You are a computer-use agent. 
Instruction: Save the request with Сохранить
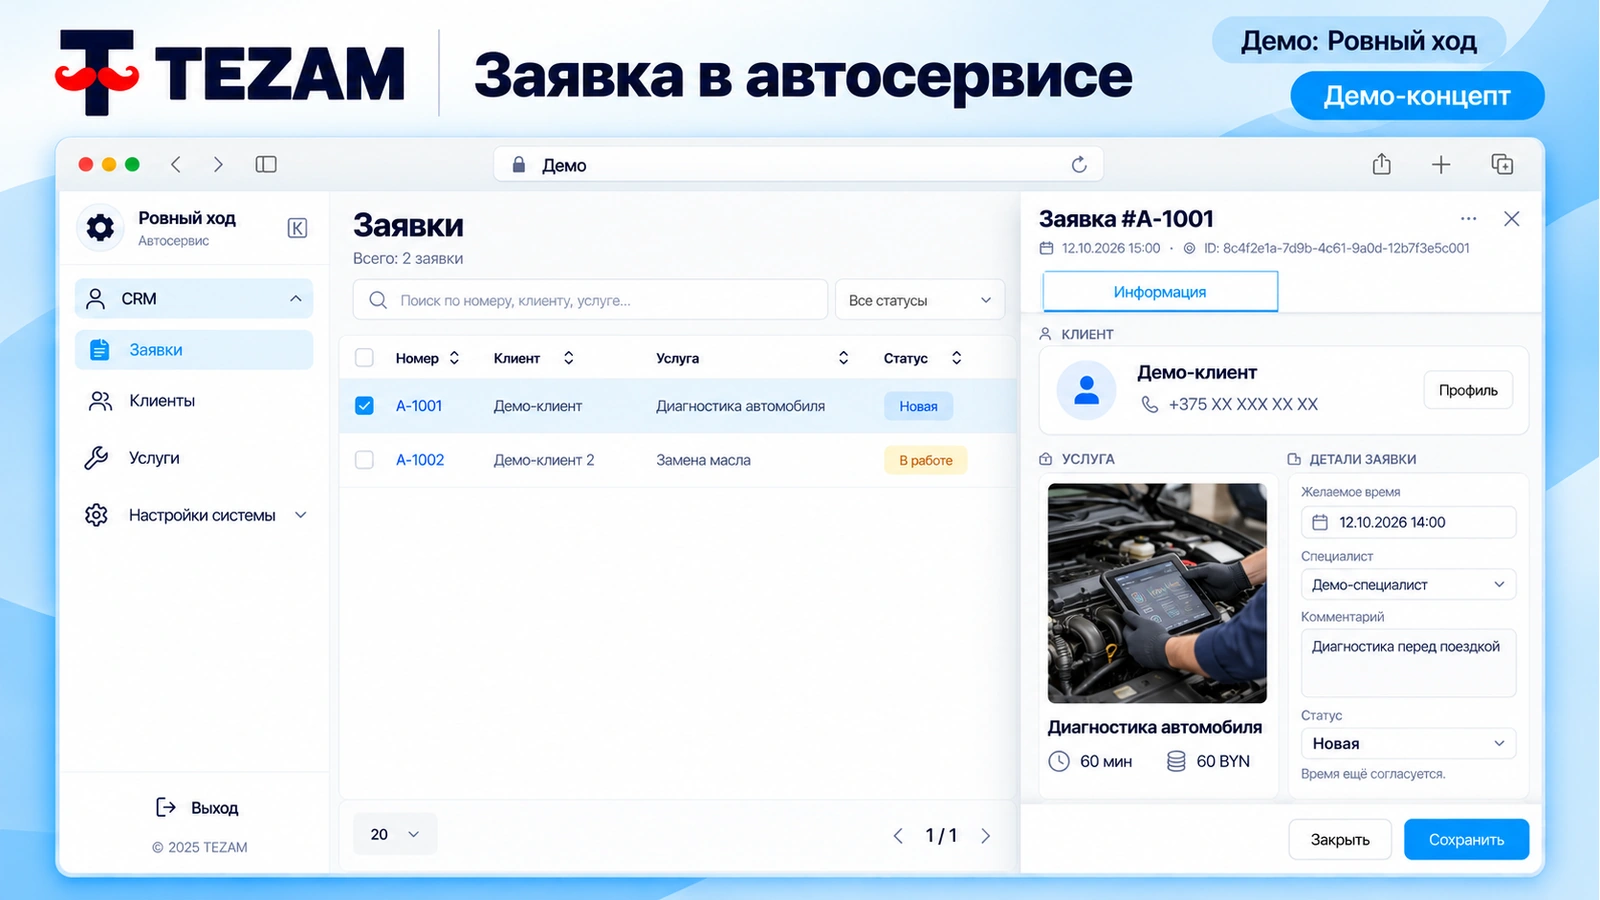[x=1466, y=840]
